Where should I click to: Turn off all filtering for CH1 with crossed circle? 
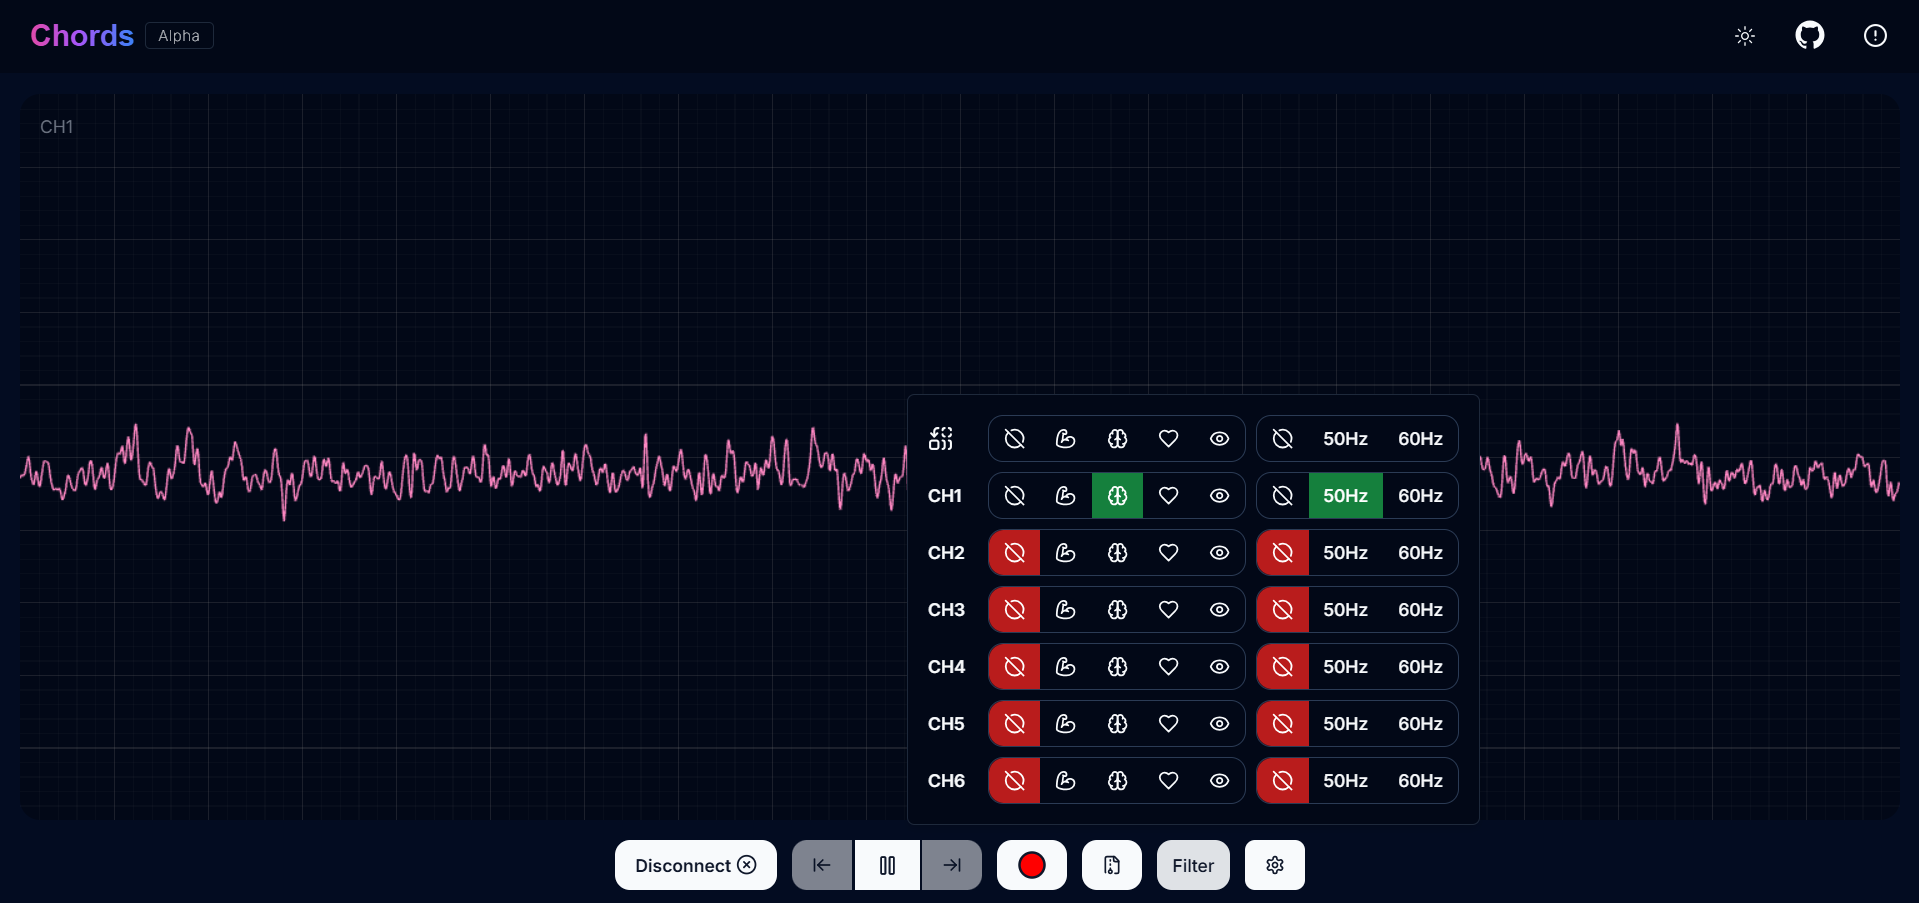1014,495
